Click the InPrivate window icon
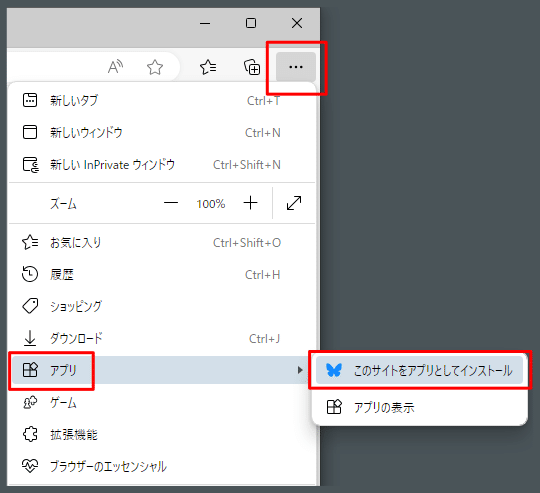The image size is (540, 493). (31, 165)
